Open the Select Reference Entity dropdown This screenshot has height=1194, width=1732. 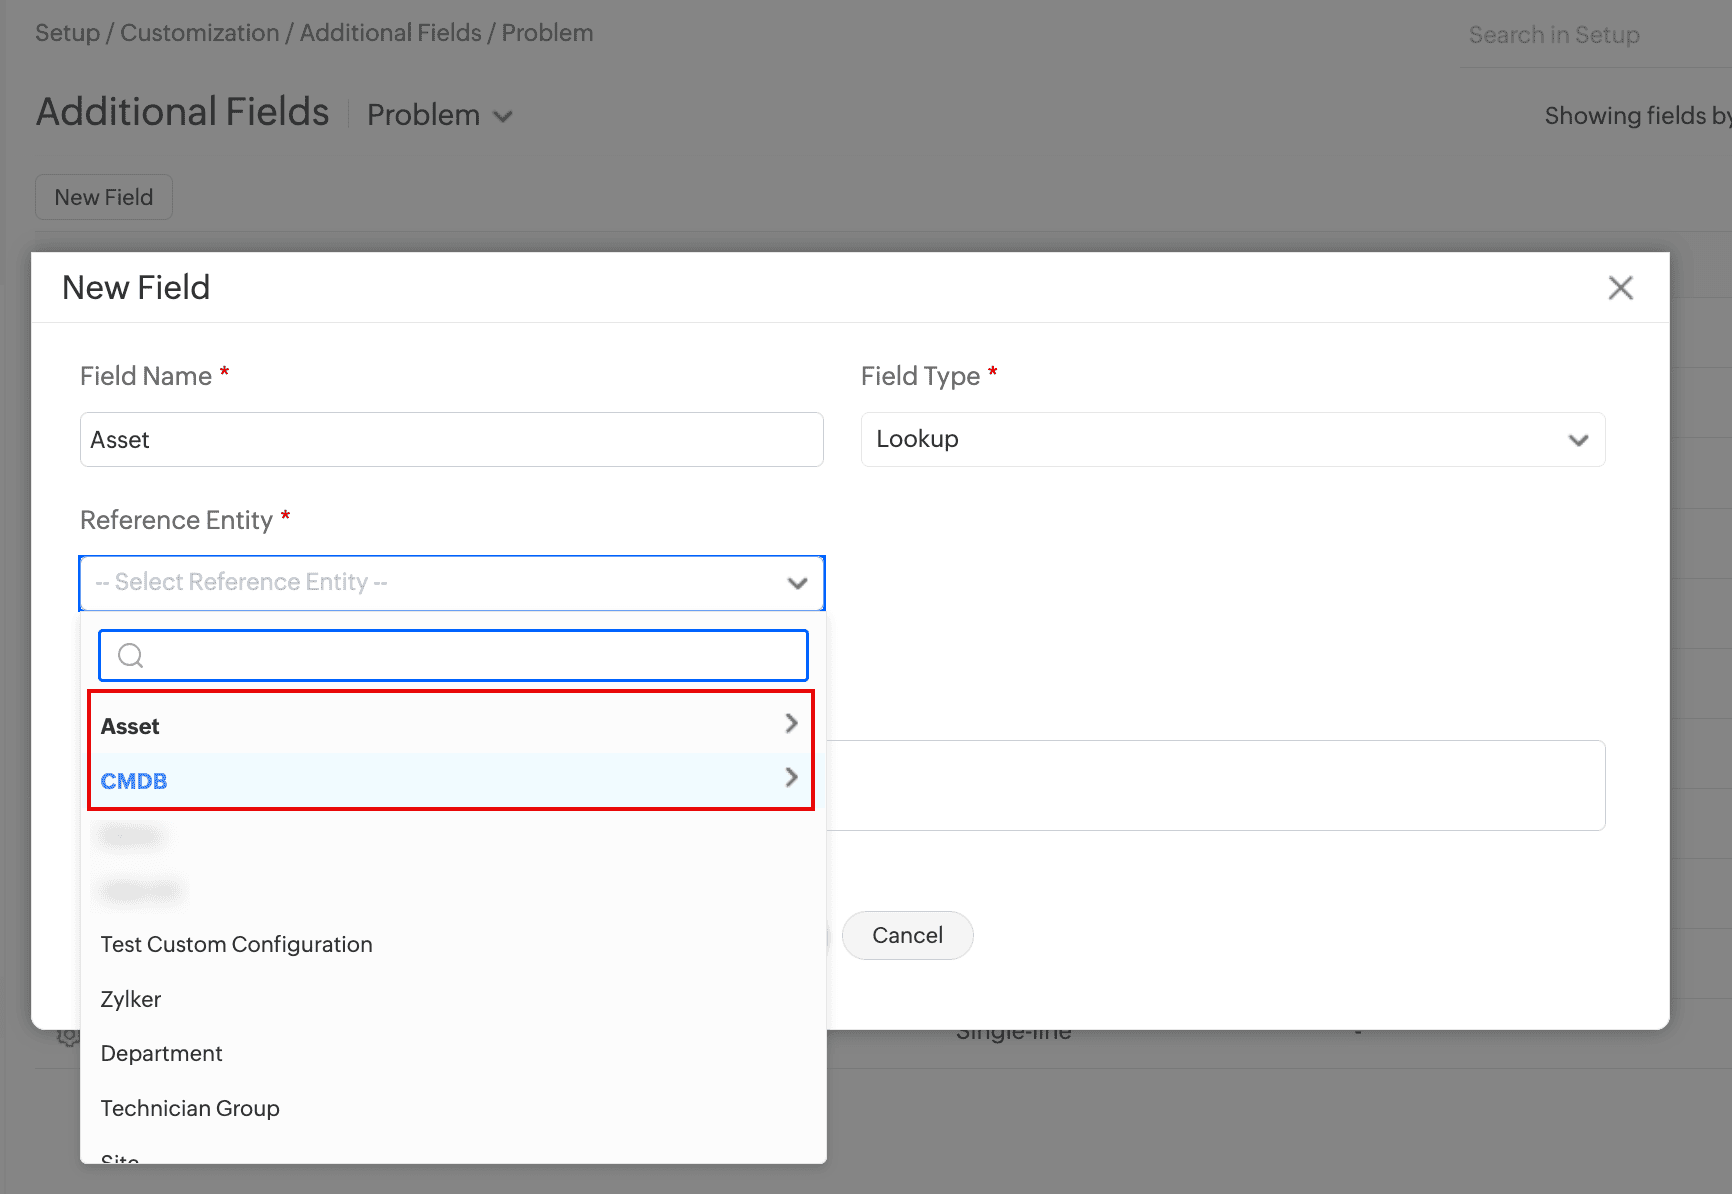coord(452,583)
